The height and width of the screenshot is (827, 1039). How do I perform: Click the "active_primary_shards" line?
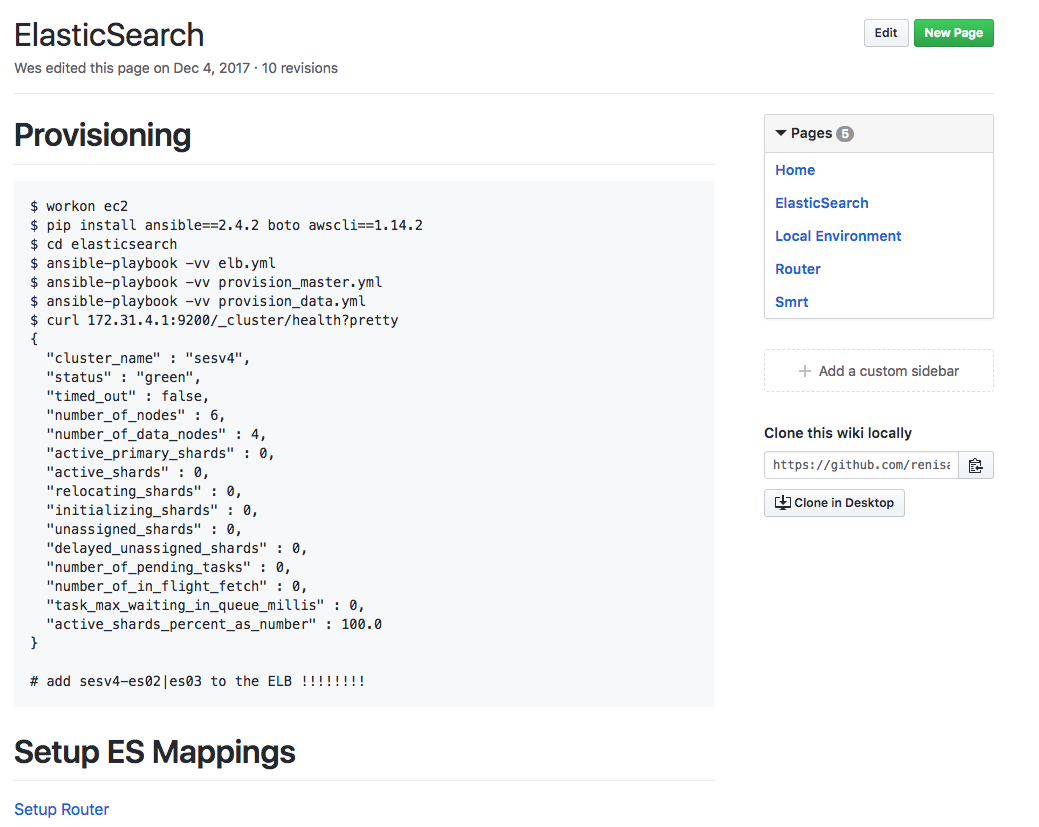pyautogui.click(x=160, y=453)
